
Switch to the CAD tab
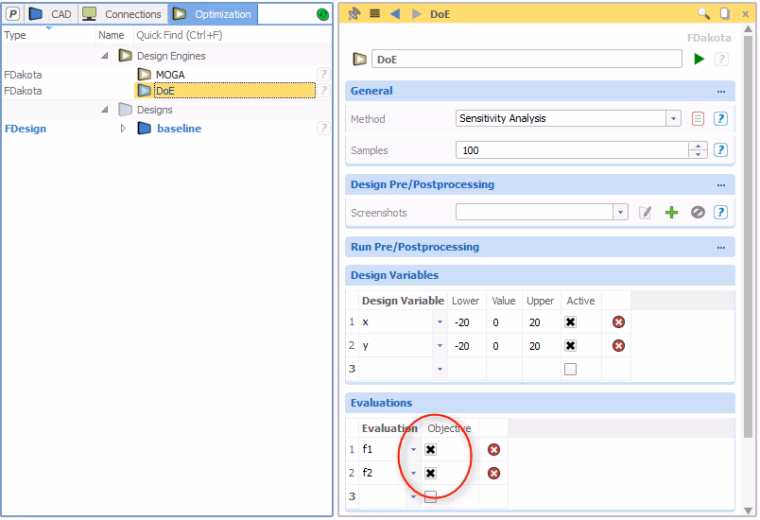(50, 14)
